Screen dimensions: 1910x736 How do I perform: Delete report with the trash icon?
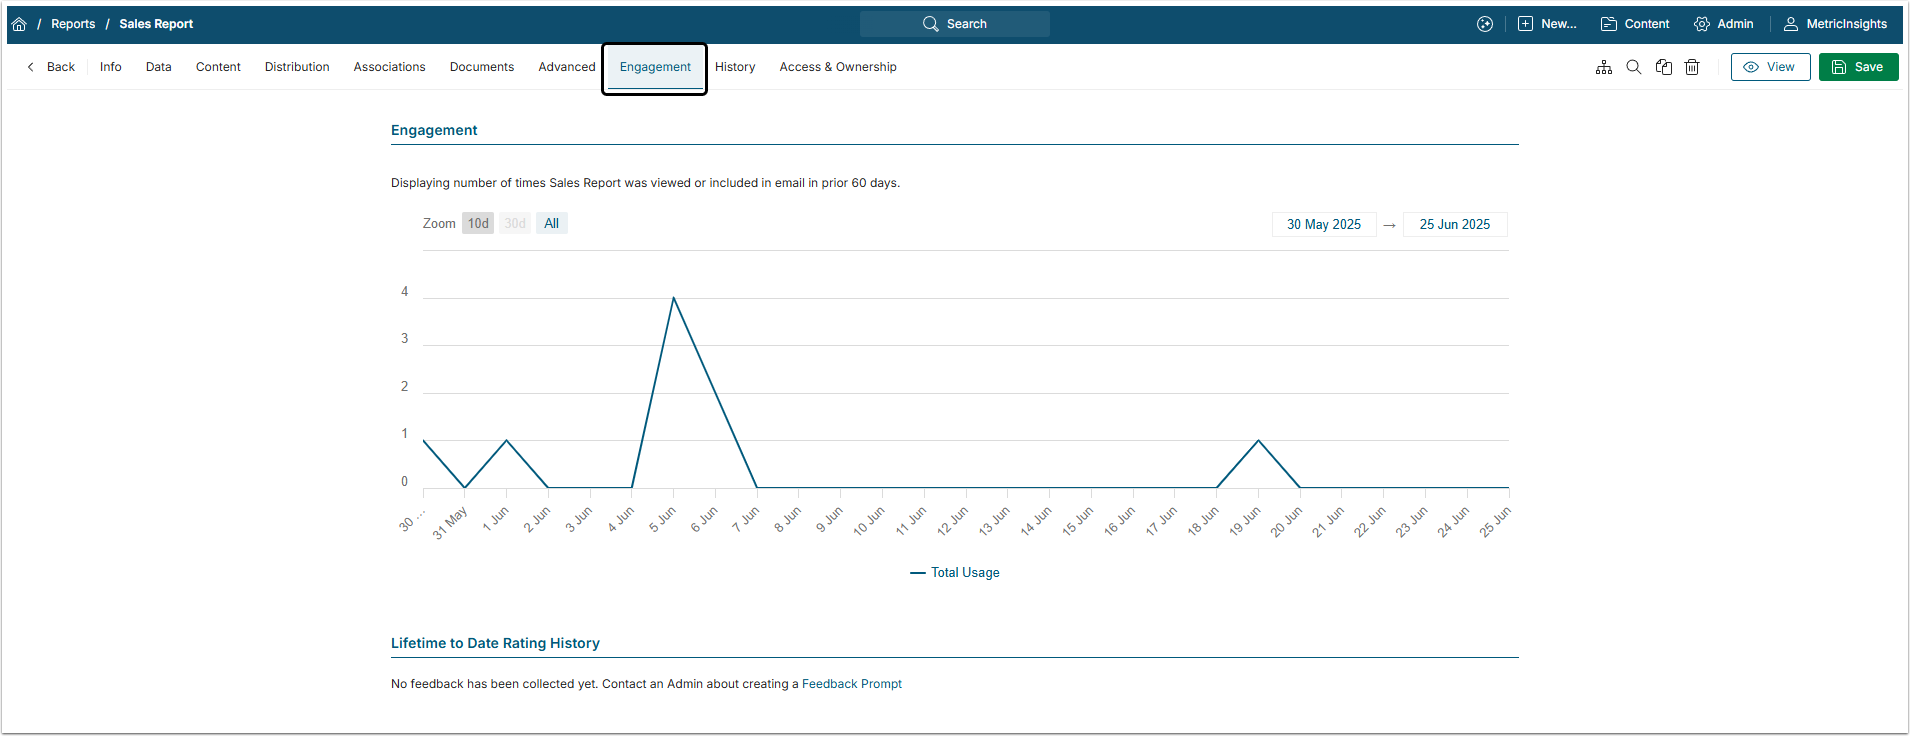(1692, 67)
